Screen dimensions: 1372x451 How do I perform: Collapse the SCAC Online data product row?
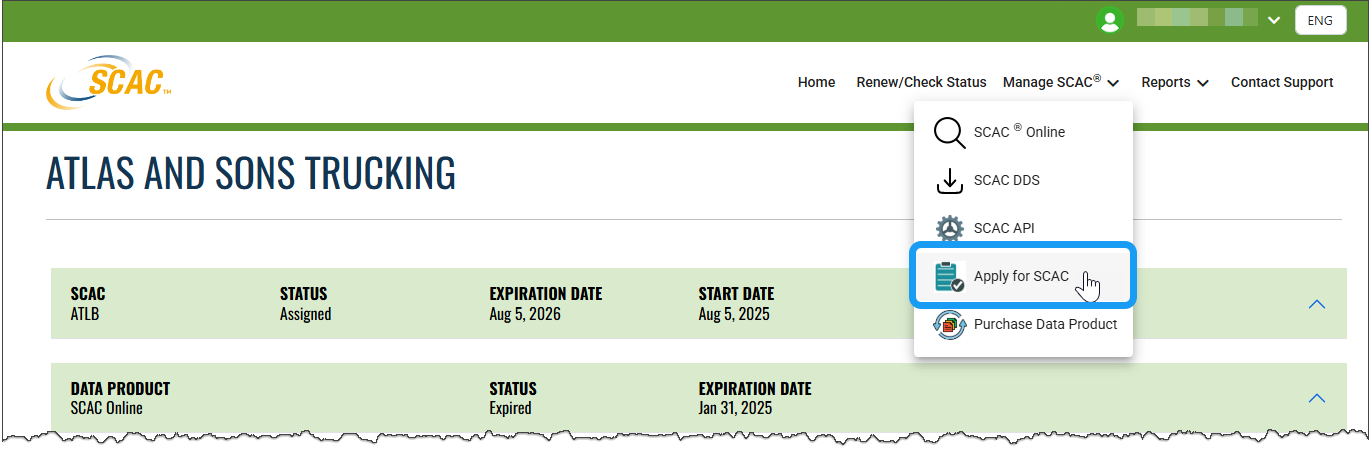(x=1317, y=398)
